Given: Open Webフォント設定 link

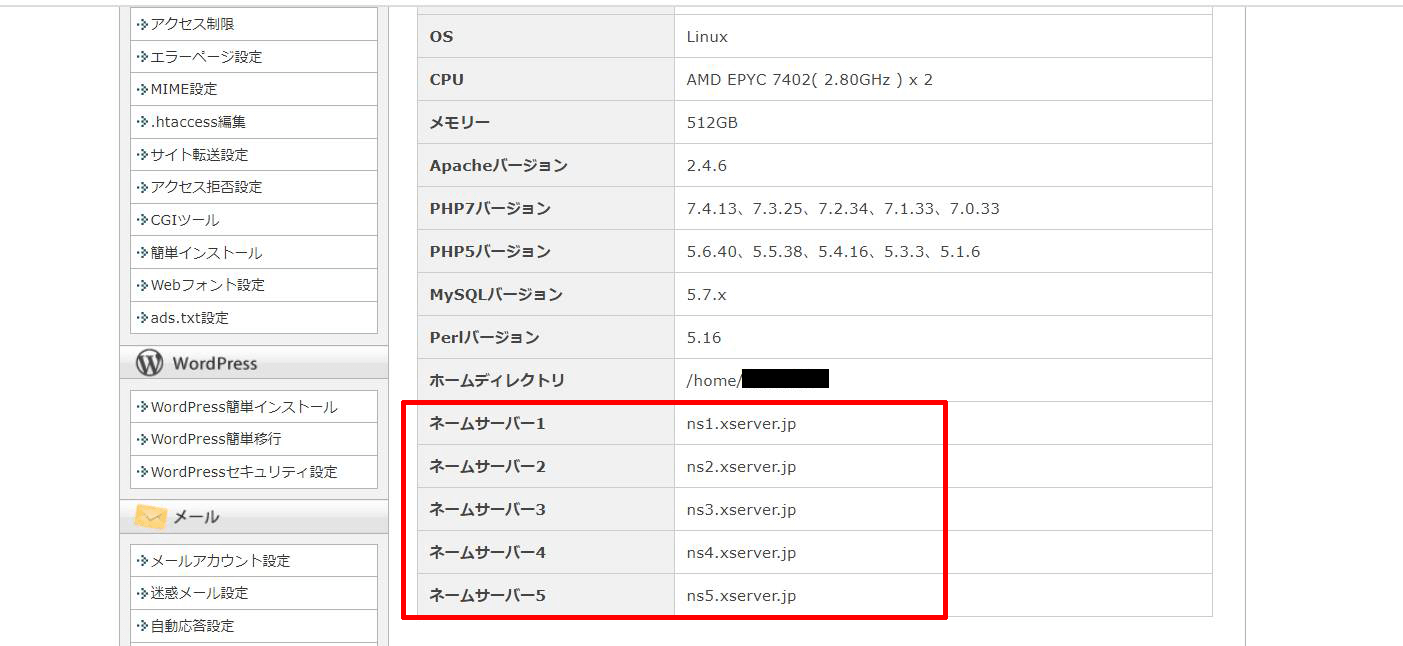Looking at the screenshot, I should click(207, 285).
